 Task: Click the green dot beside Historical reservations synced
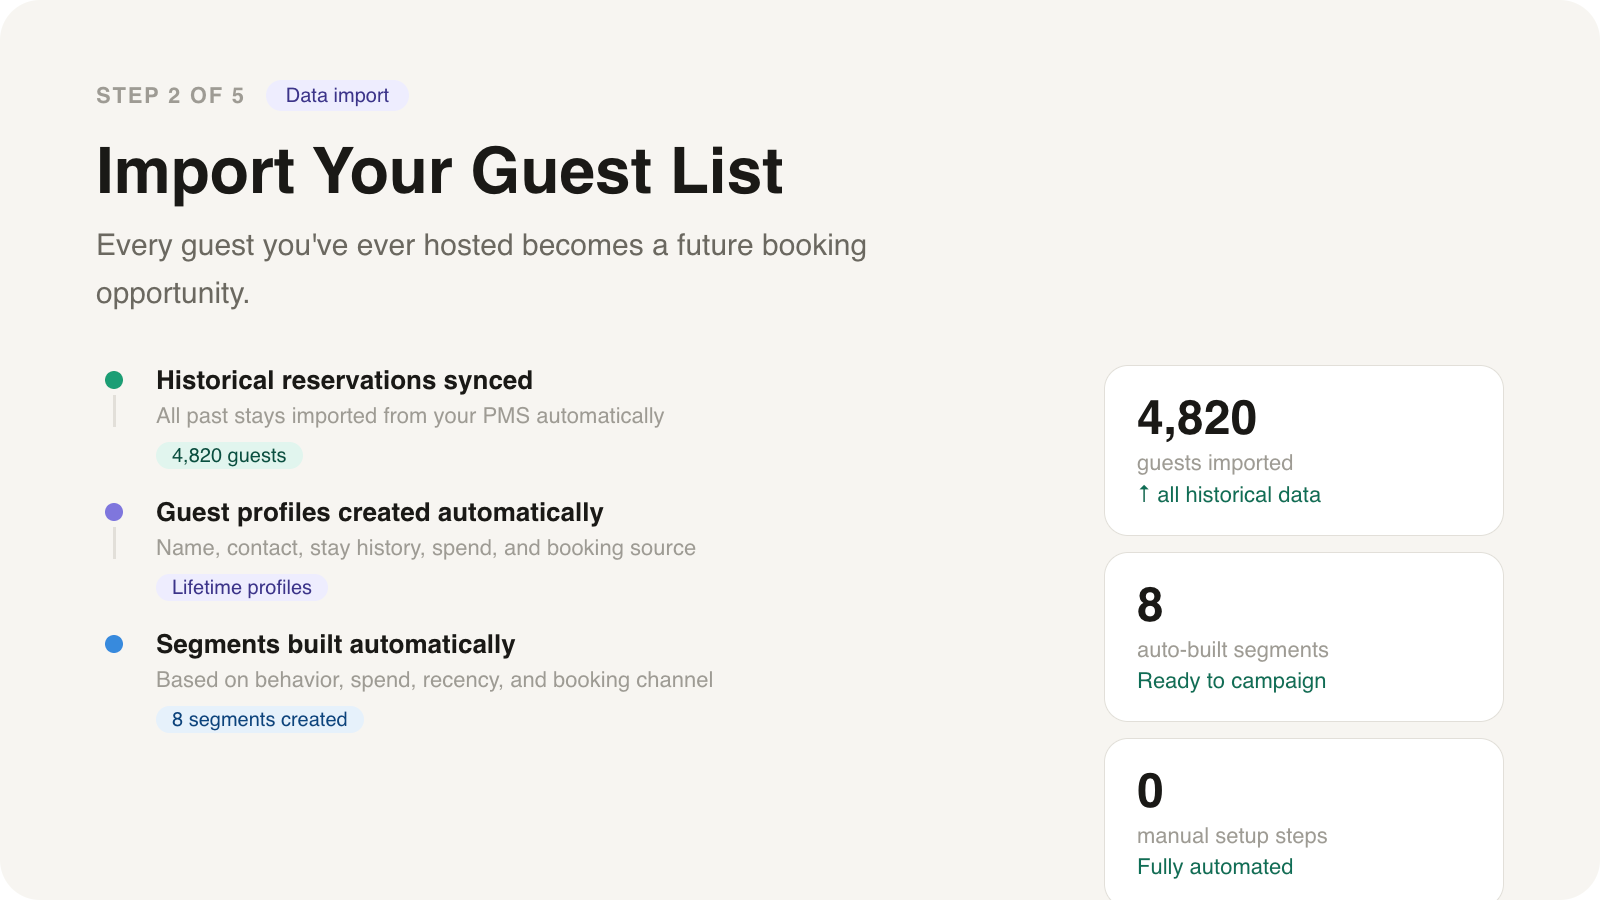click(114, 380)
